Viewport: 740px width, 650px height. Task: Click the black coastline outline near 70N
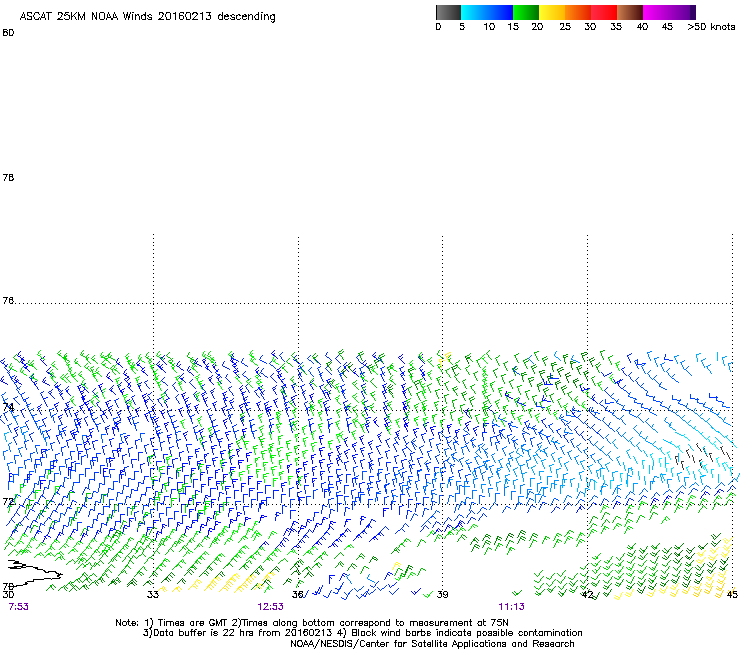(x=34, y=572)
